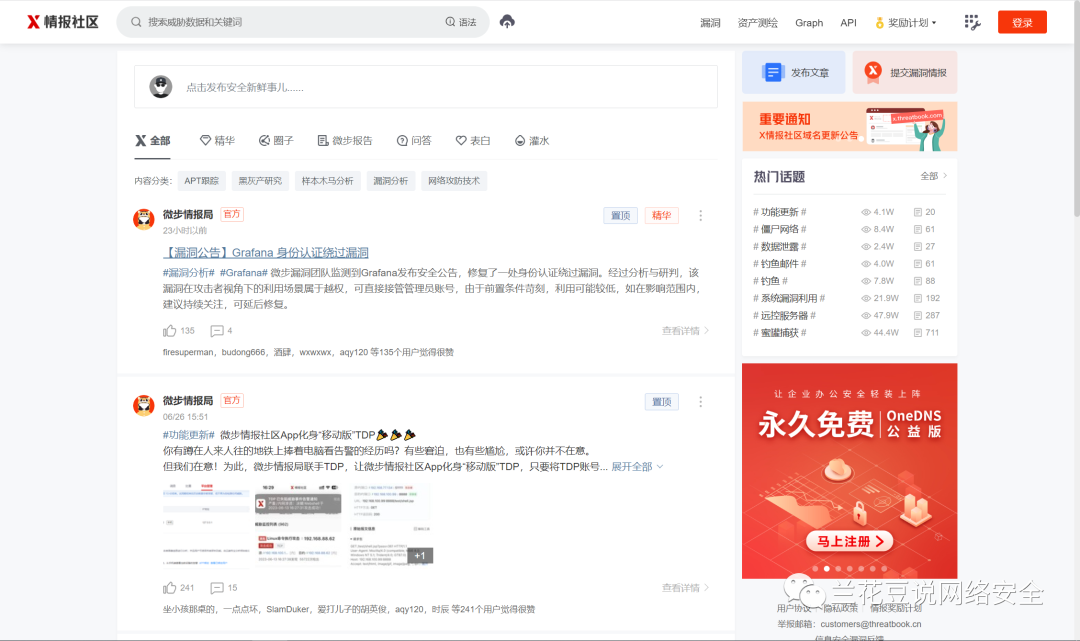
Task: Open the Grafana 身份认证绕过漏洞 post title
Action: click(266, 253)
